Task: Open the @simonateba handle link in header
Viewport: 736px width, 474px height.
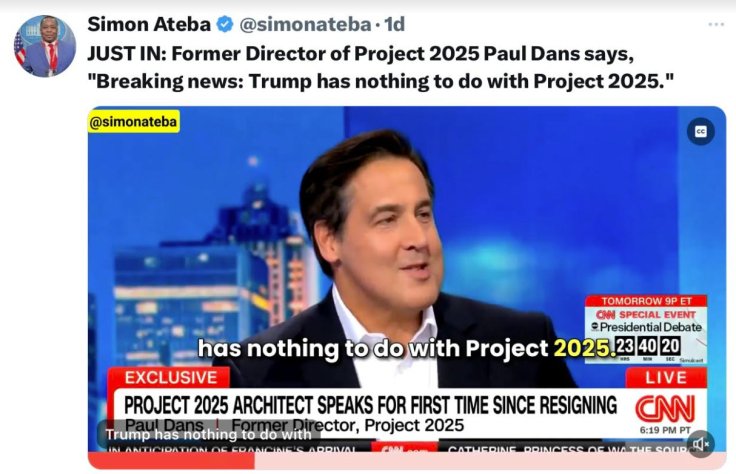Action: tap(305, 24)
